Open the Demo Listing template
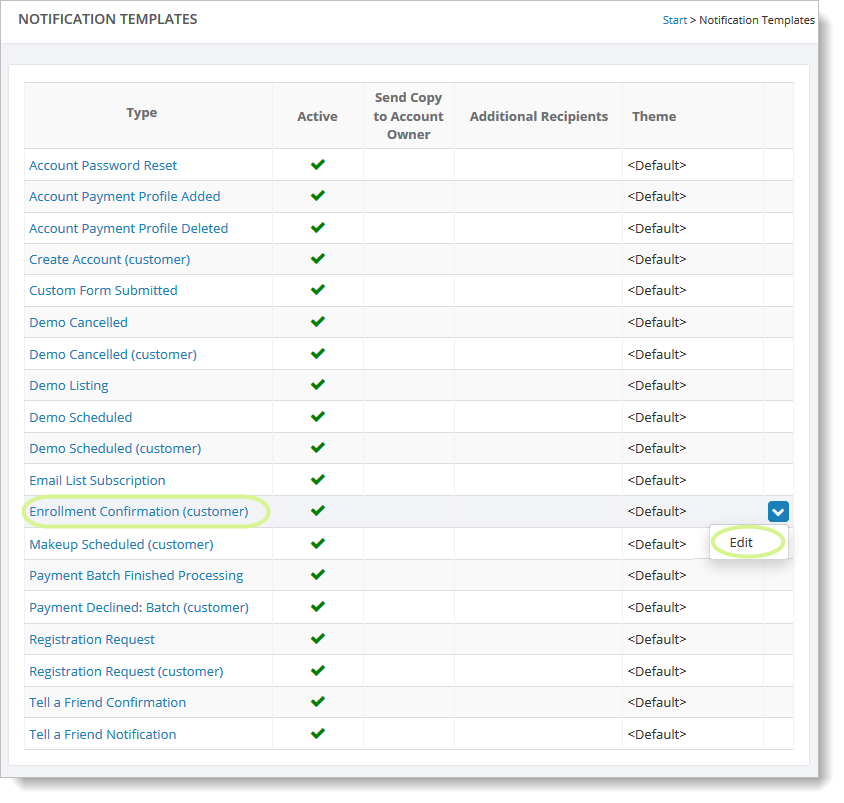Image resolution: width=844 pixels, height=803 pixels. point(68,385)
